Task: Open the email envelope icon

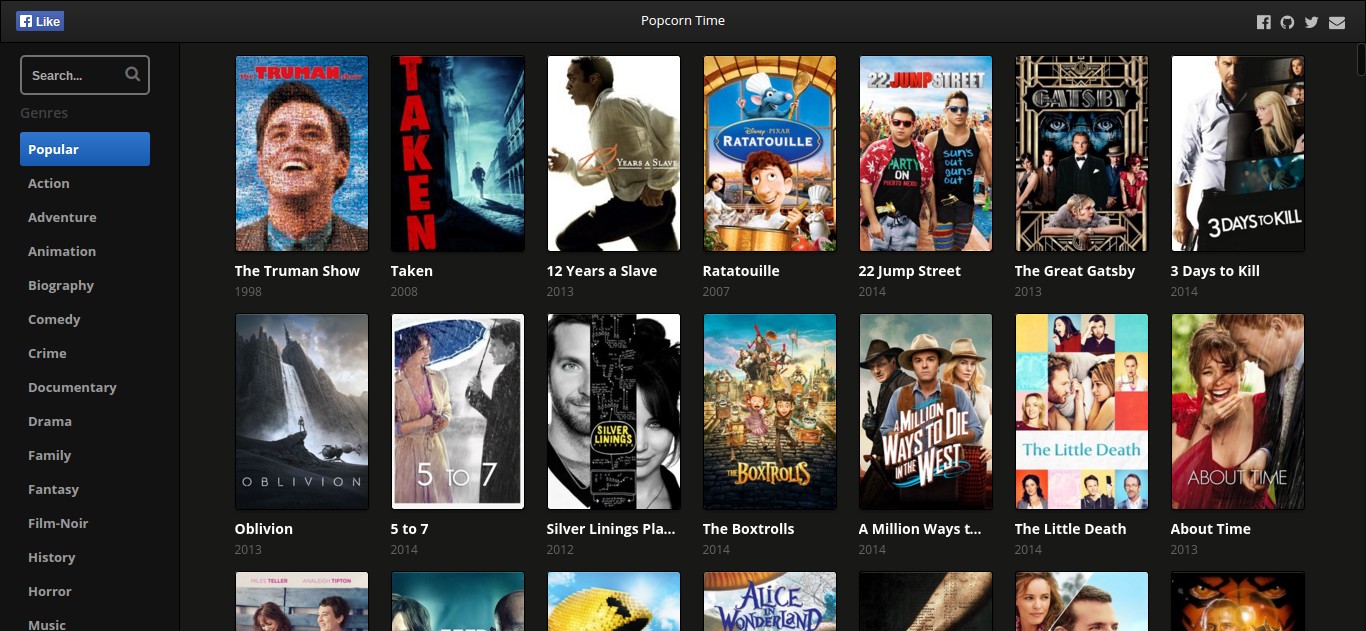Action: point(1337,22)
